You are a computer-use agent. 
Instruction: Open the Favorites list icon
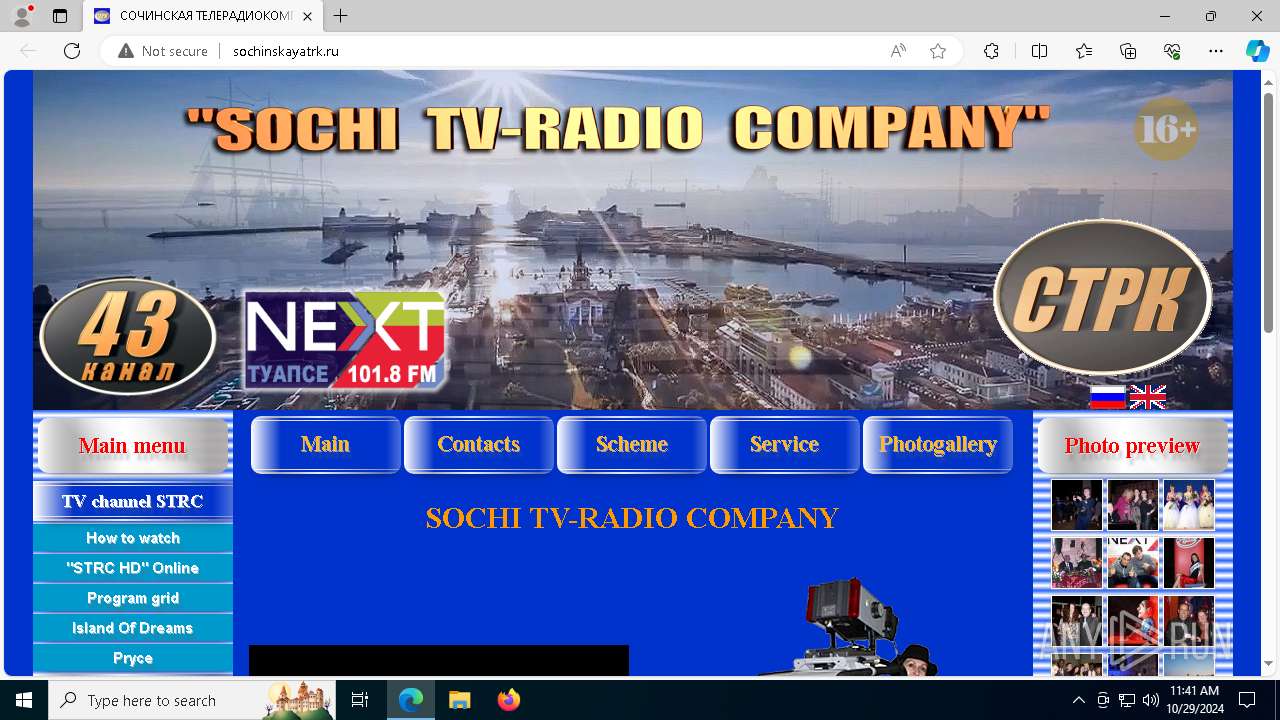pyautogui.click(x=1084, y=51)
